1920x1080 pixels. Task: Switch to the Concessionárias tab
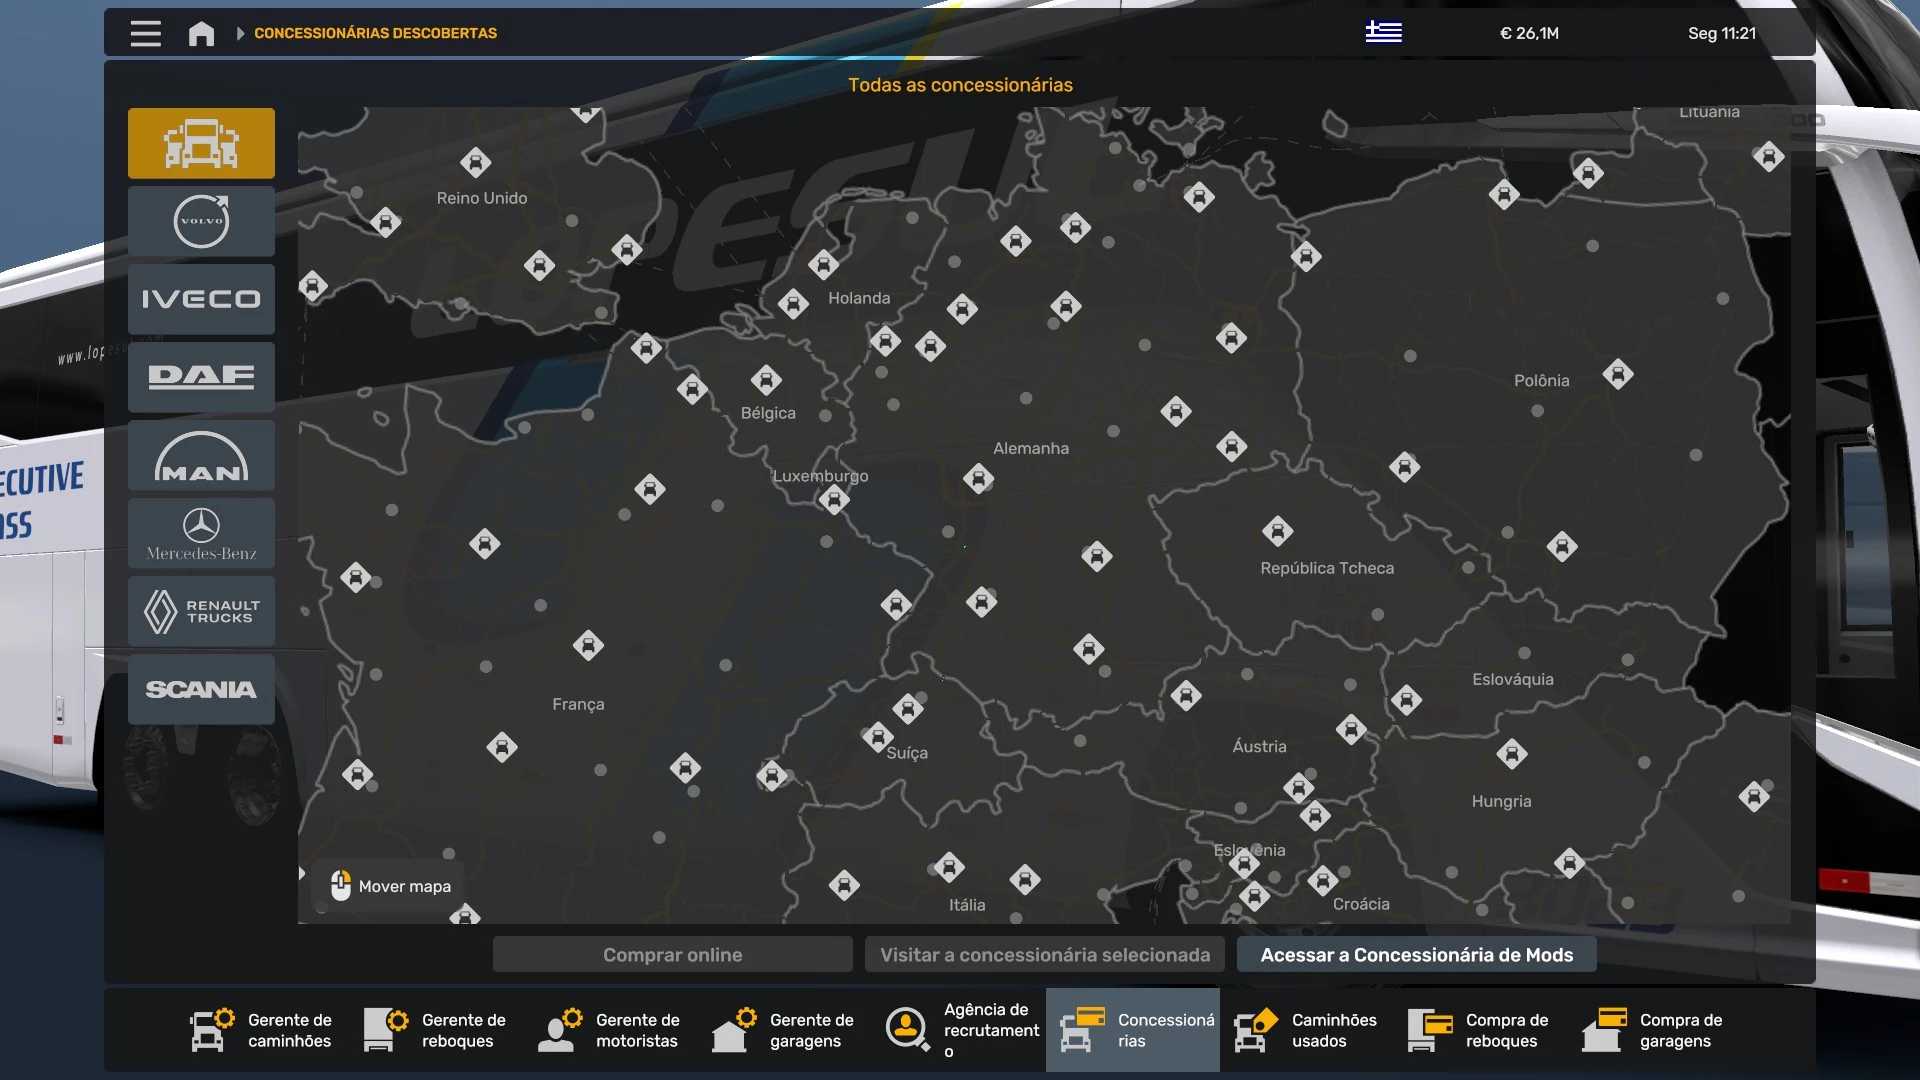click(1131, 1030)
